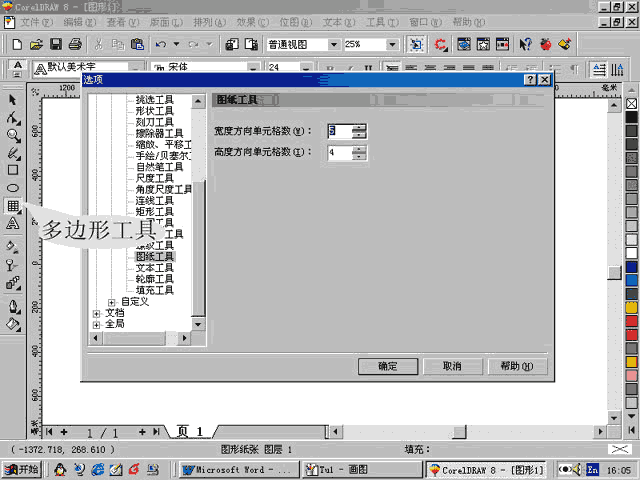This screenshot has width=640, height=480.
Task: Choose the Rectangle tool in toolbox
Action: 13,170
